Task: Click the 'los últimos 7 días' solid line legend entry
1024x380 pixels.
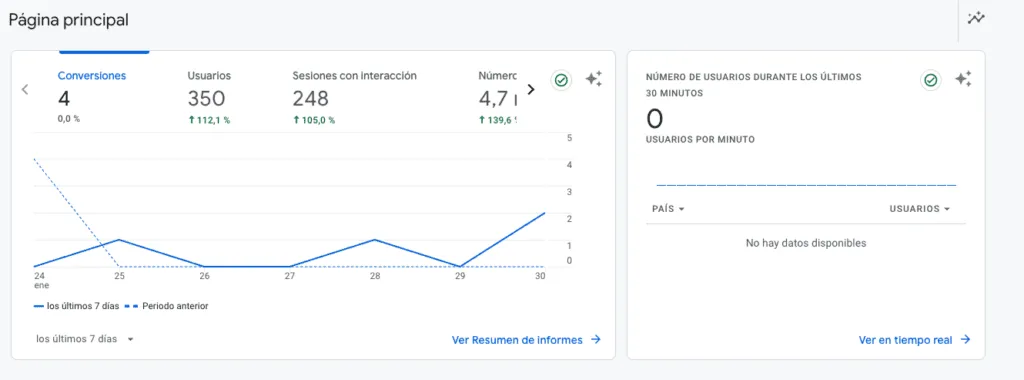Action: (x=76, y=306)
